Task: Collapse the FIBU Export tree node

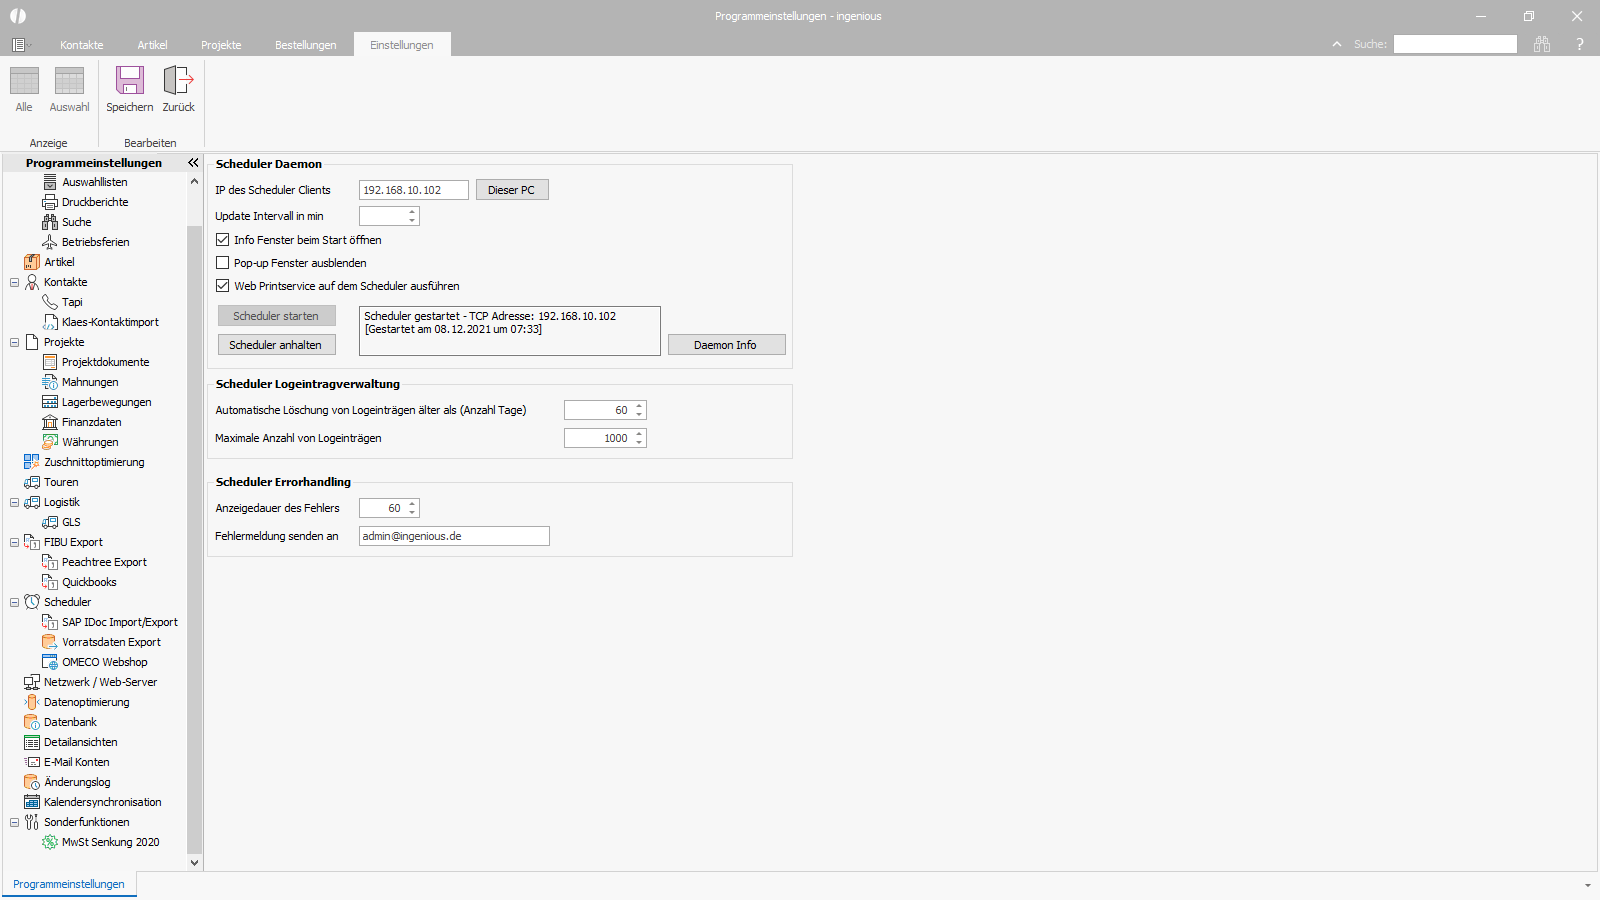Action: pos(15,542)
